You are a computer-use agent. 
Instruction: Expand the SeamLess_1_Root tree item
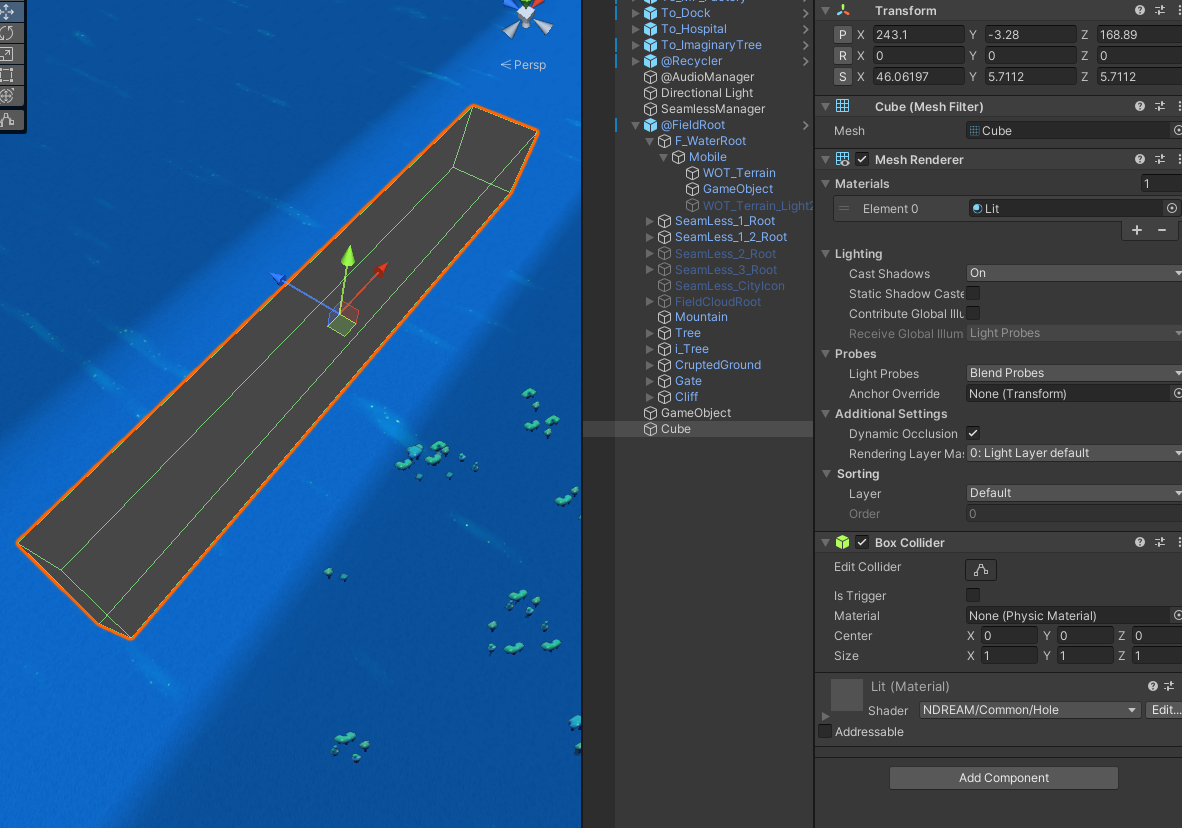pos(650,221)
